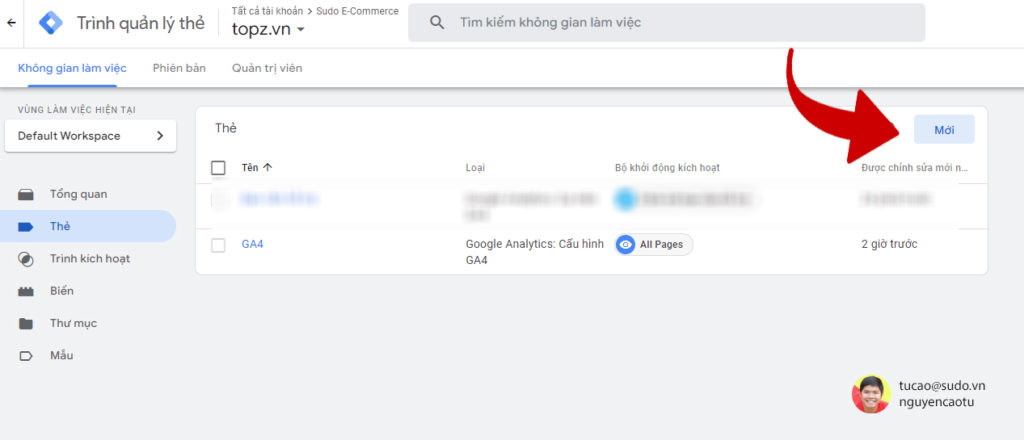Image resolution: width=1024 pixels, height=440 pixels.
Task: Click the Google Tag Manager logo
Action: [x=50, y=23]
